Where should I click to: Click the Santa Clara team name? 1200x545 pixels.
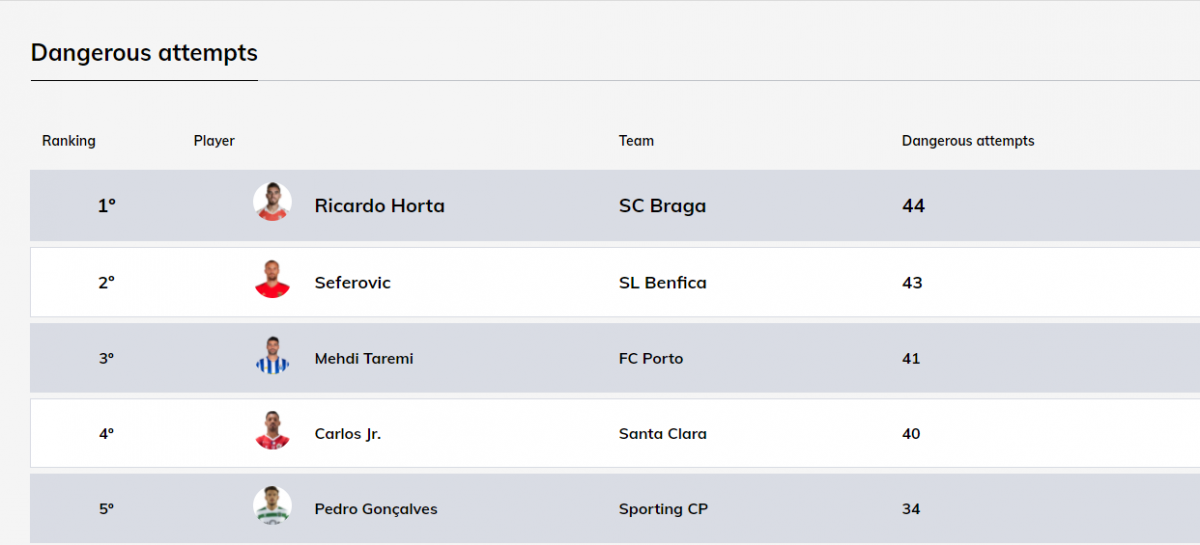[662, 434]
